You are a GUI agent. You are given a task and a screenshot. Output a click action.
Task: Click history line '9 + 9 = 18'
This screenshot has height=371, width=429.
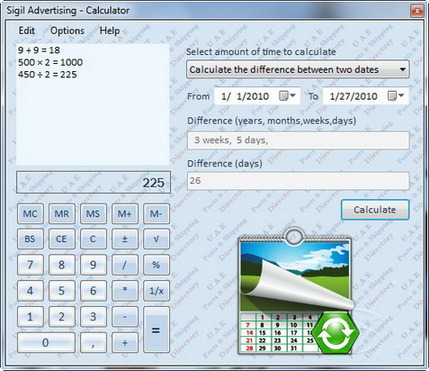39,50
